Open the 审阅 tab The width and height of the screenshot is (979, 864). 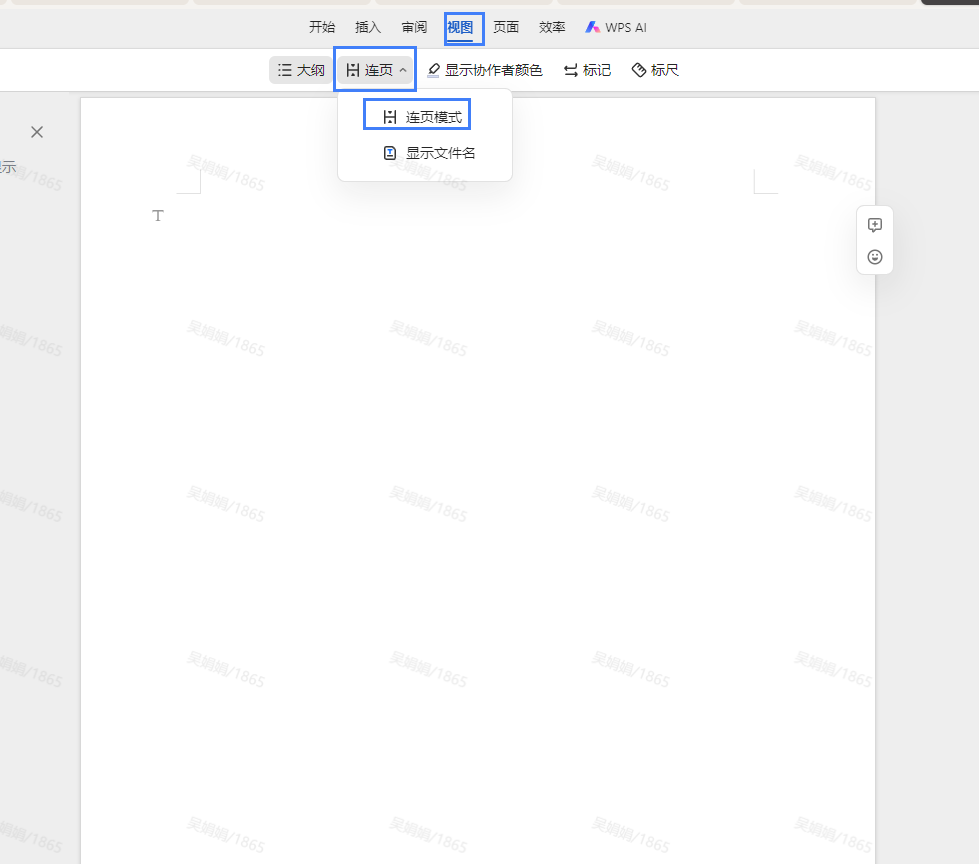click(x=414, y=27)
